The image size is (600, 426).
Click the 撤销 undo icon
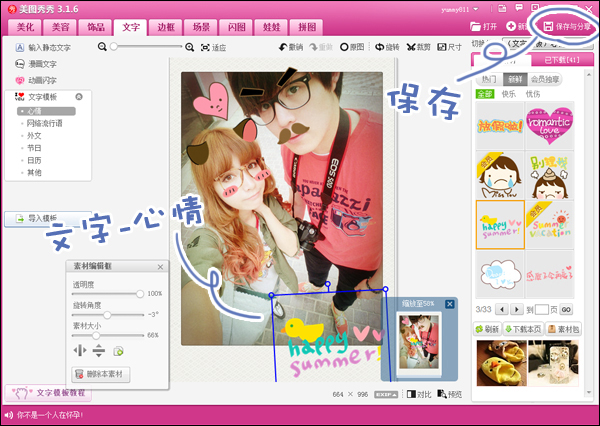291,47
